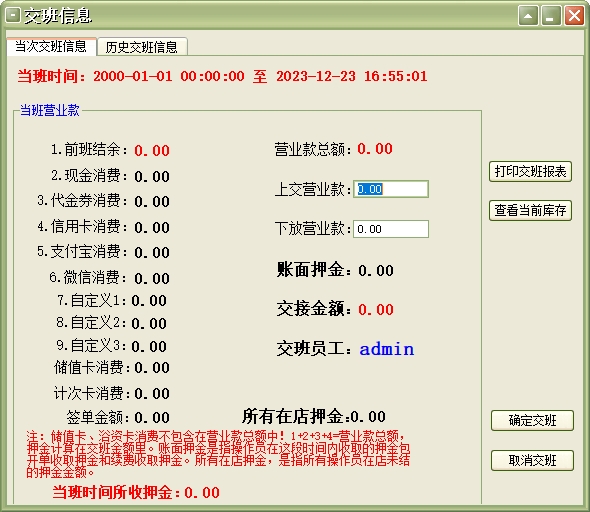Click the 当班营业款 group title
The width and height of the screenshot is (590, 512).
[x=50, y=110]
